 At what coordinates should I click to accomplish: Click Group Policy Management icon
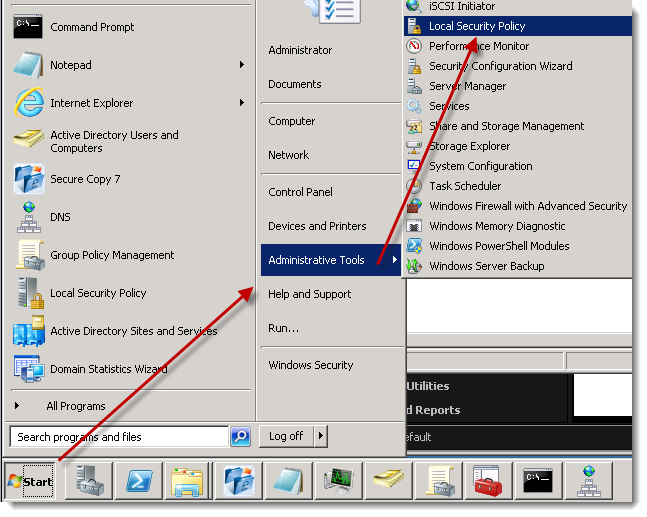[x=30, y=255]
